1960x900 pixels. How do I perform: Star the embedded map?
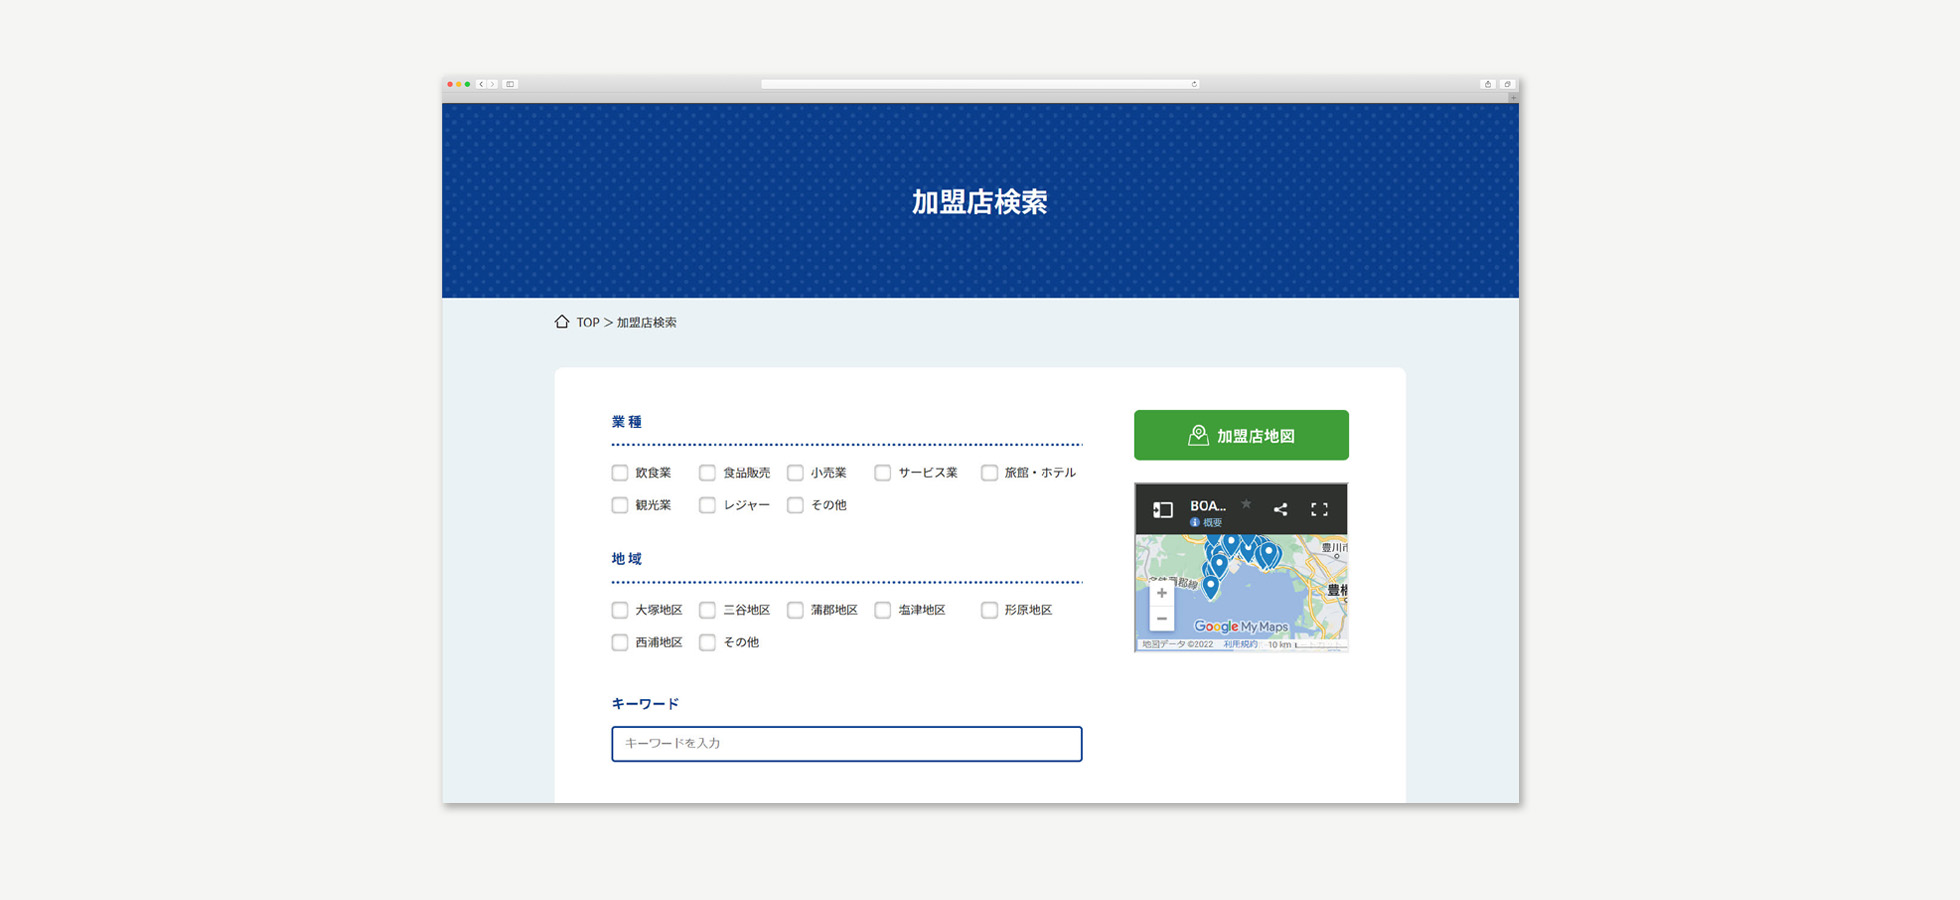tap(1246, 504)
